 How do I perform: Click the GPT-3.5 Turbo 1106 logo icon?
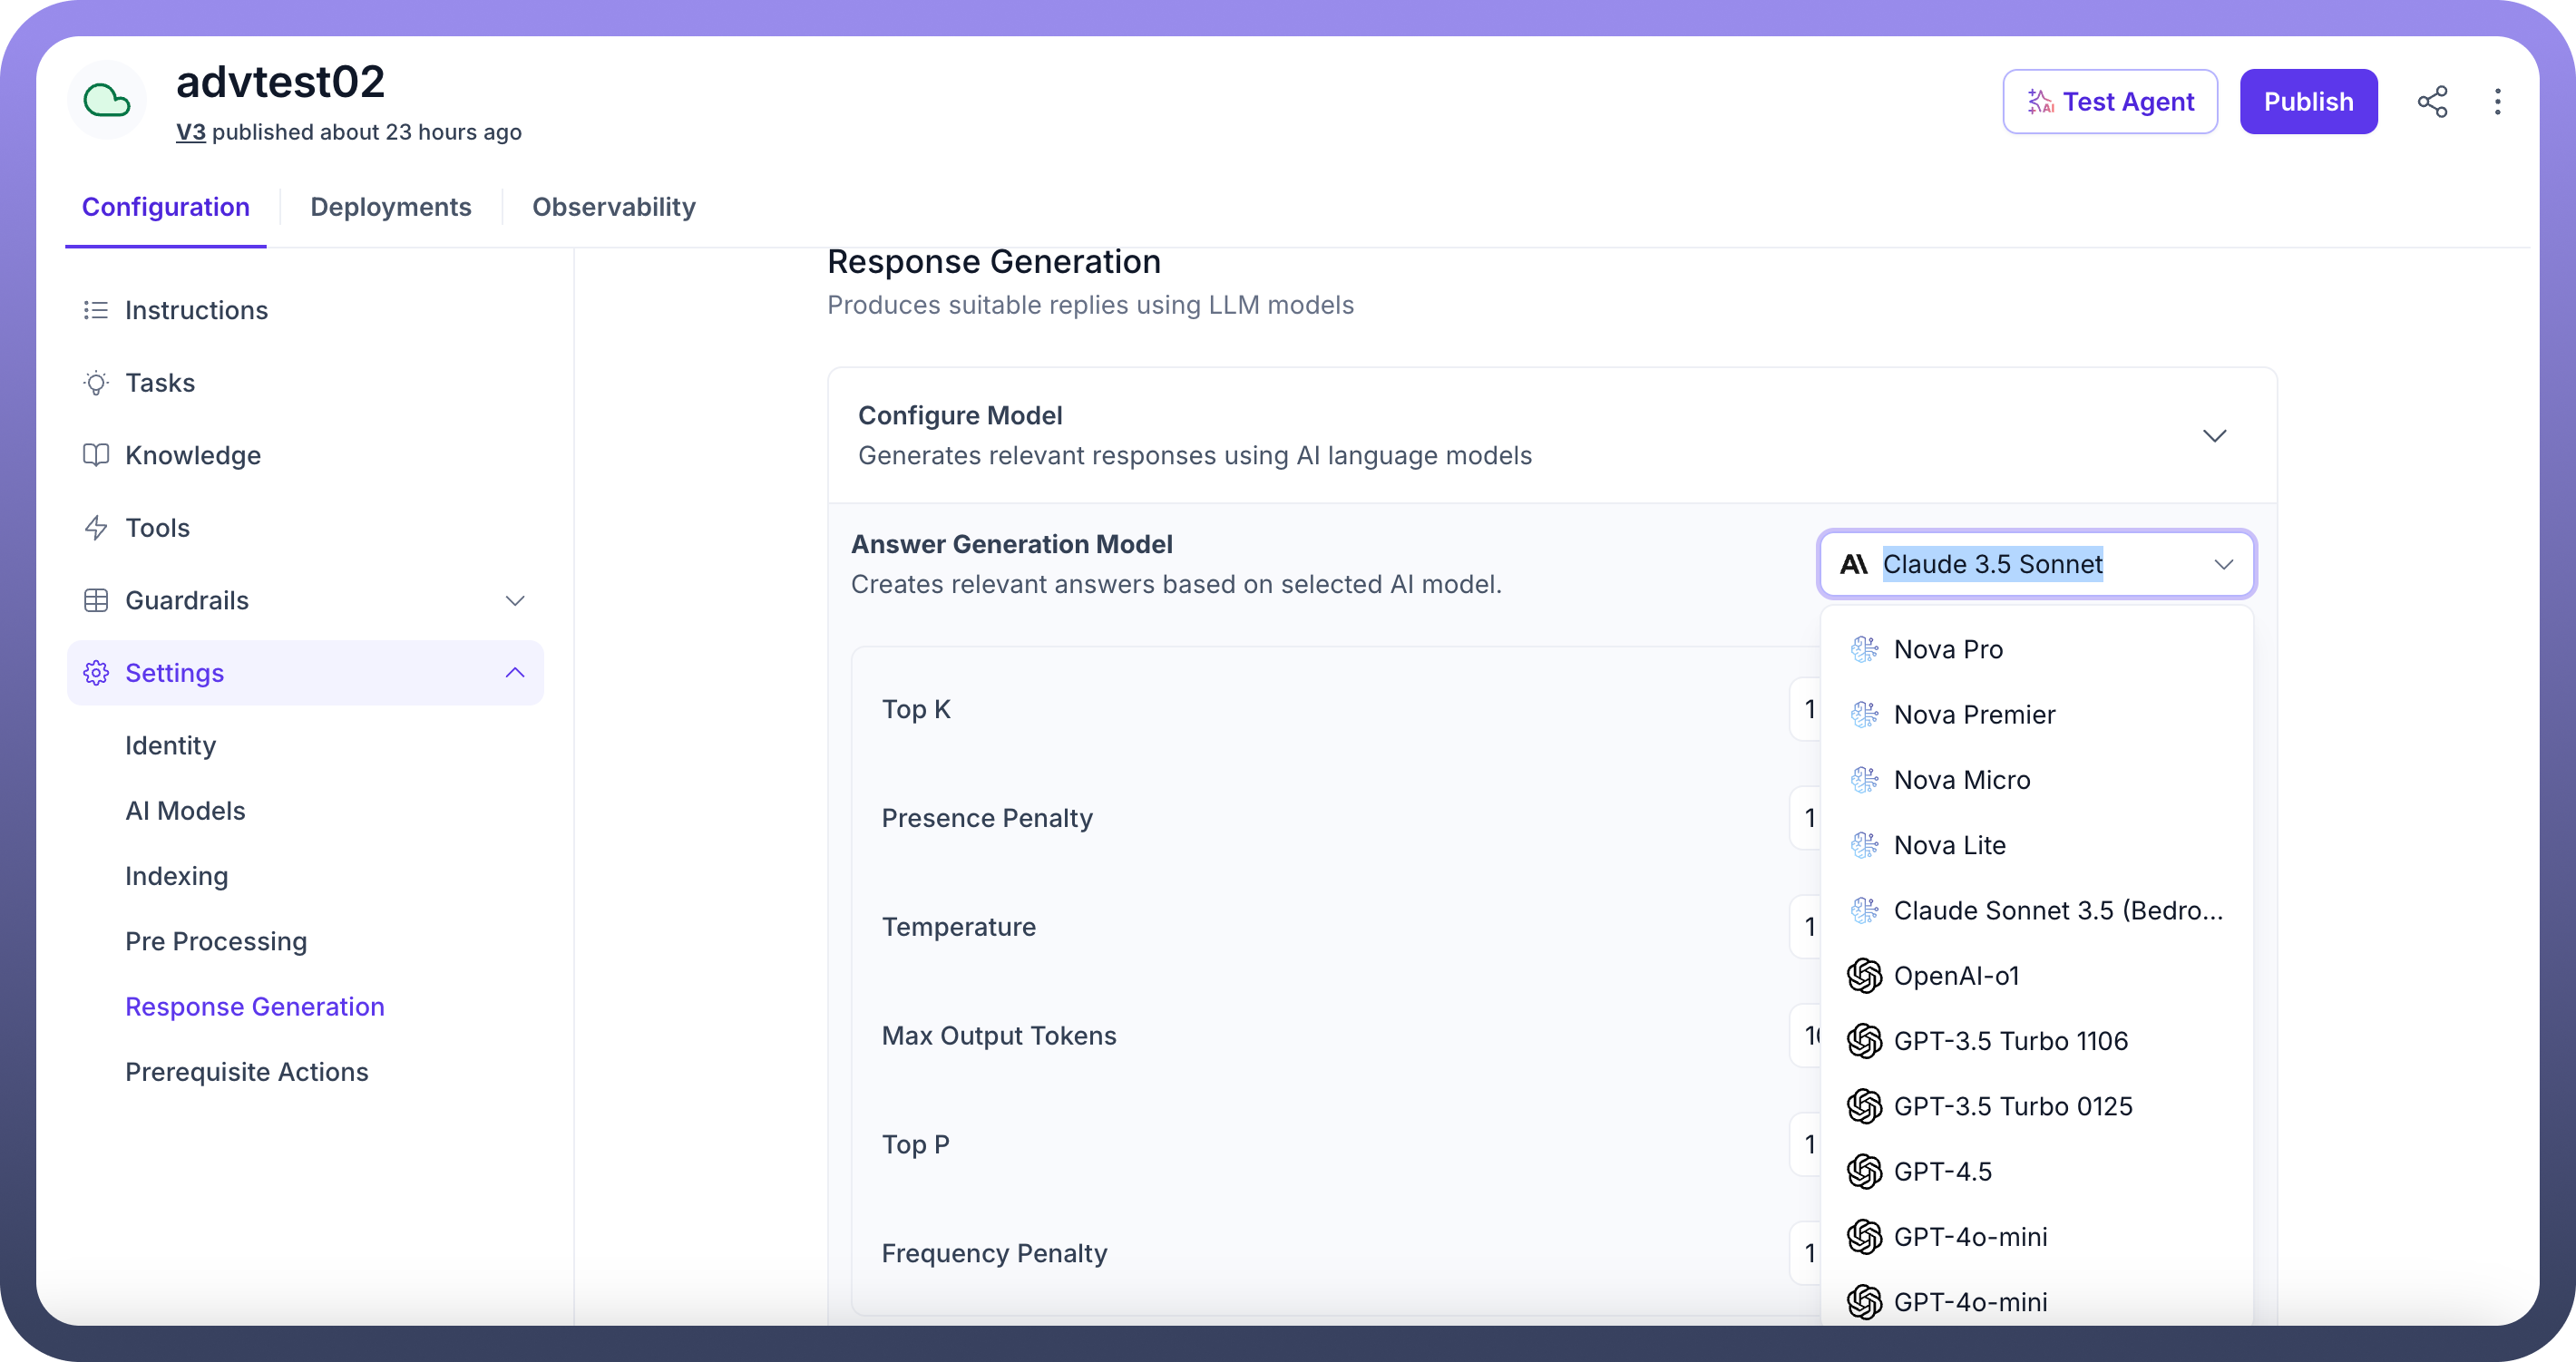click(1864, 1041)
